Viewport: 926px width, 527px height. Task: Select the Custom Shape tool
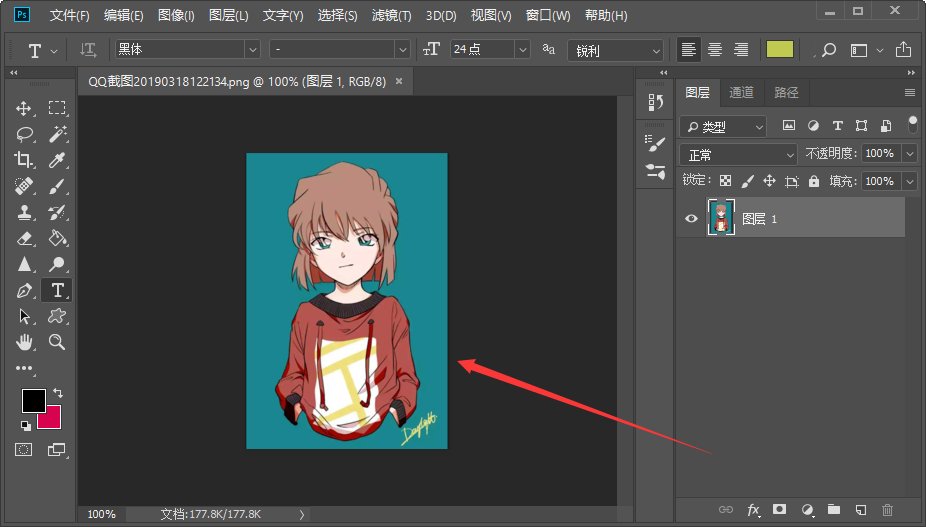[x=57, y=316]
